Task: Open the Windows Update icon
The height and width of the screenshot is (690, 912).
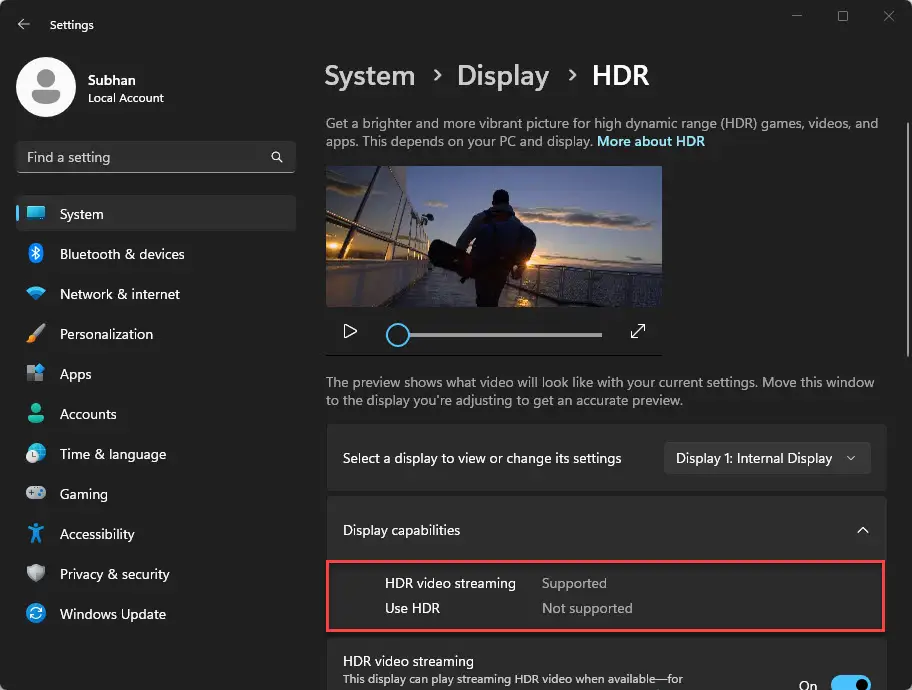Action: click(36, 614)
